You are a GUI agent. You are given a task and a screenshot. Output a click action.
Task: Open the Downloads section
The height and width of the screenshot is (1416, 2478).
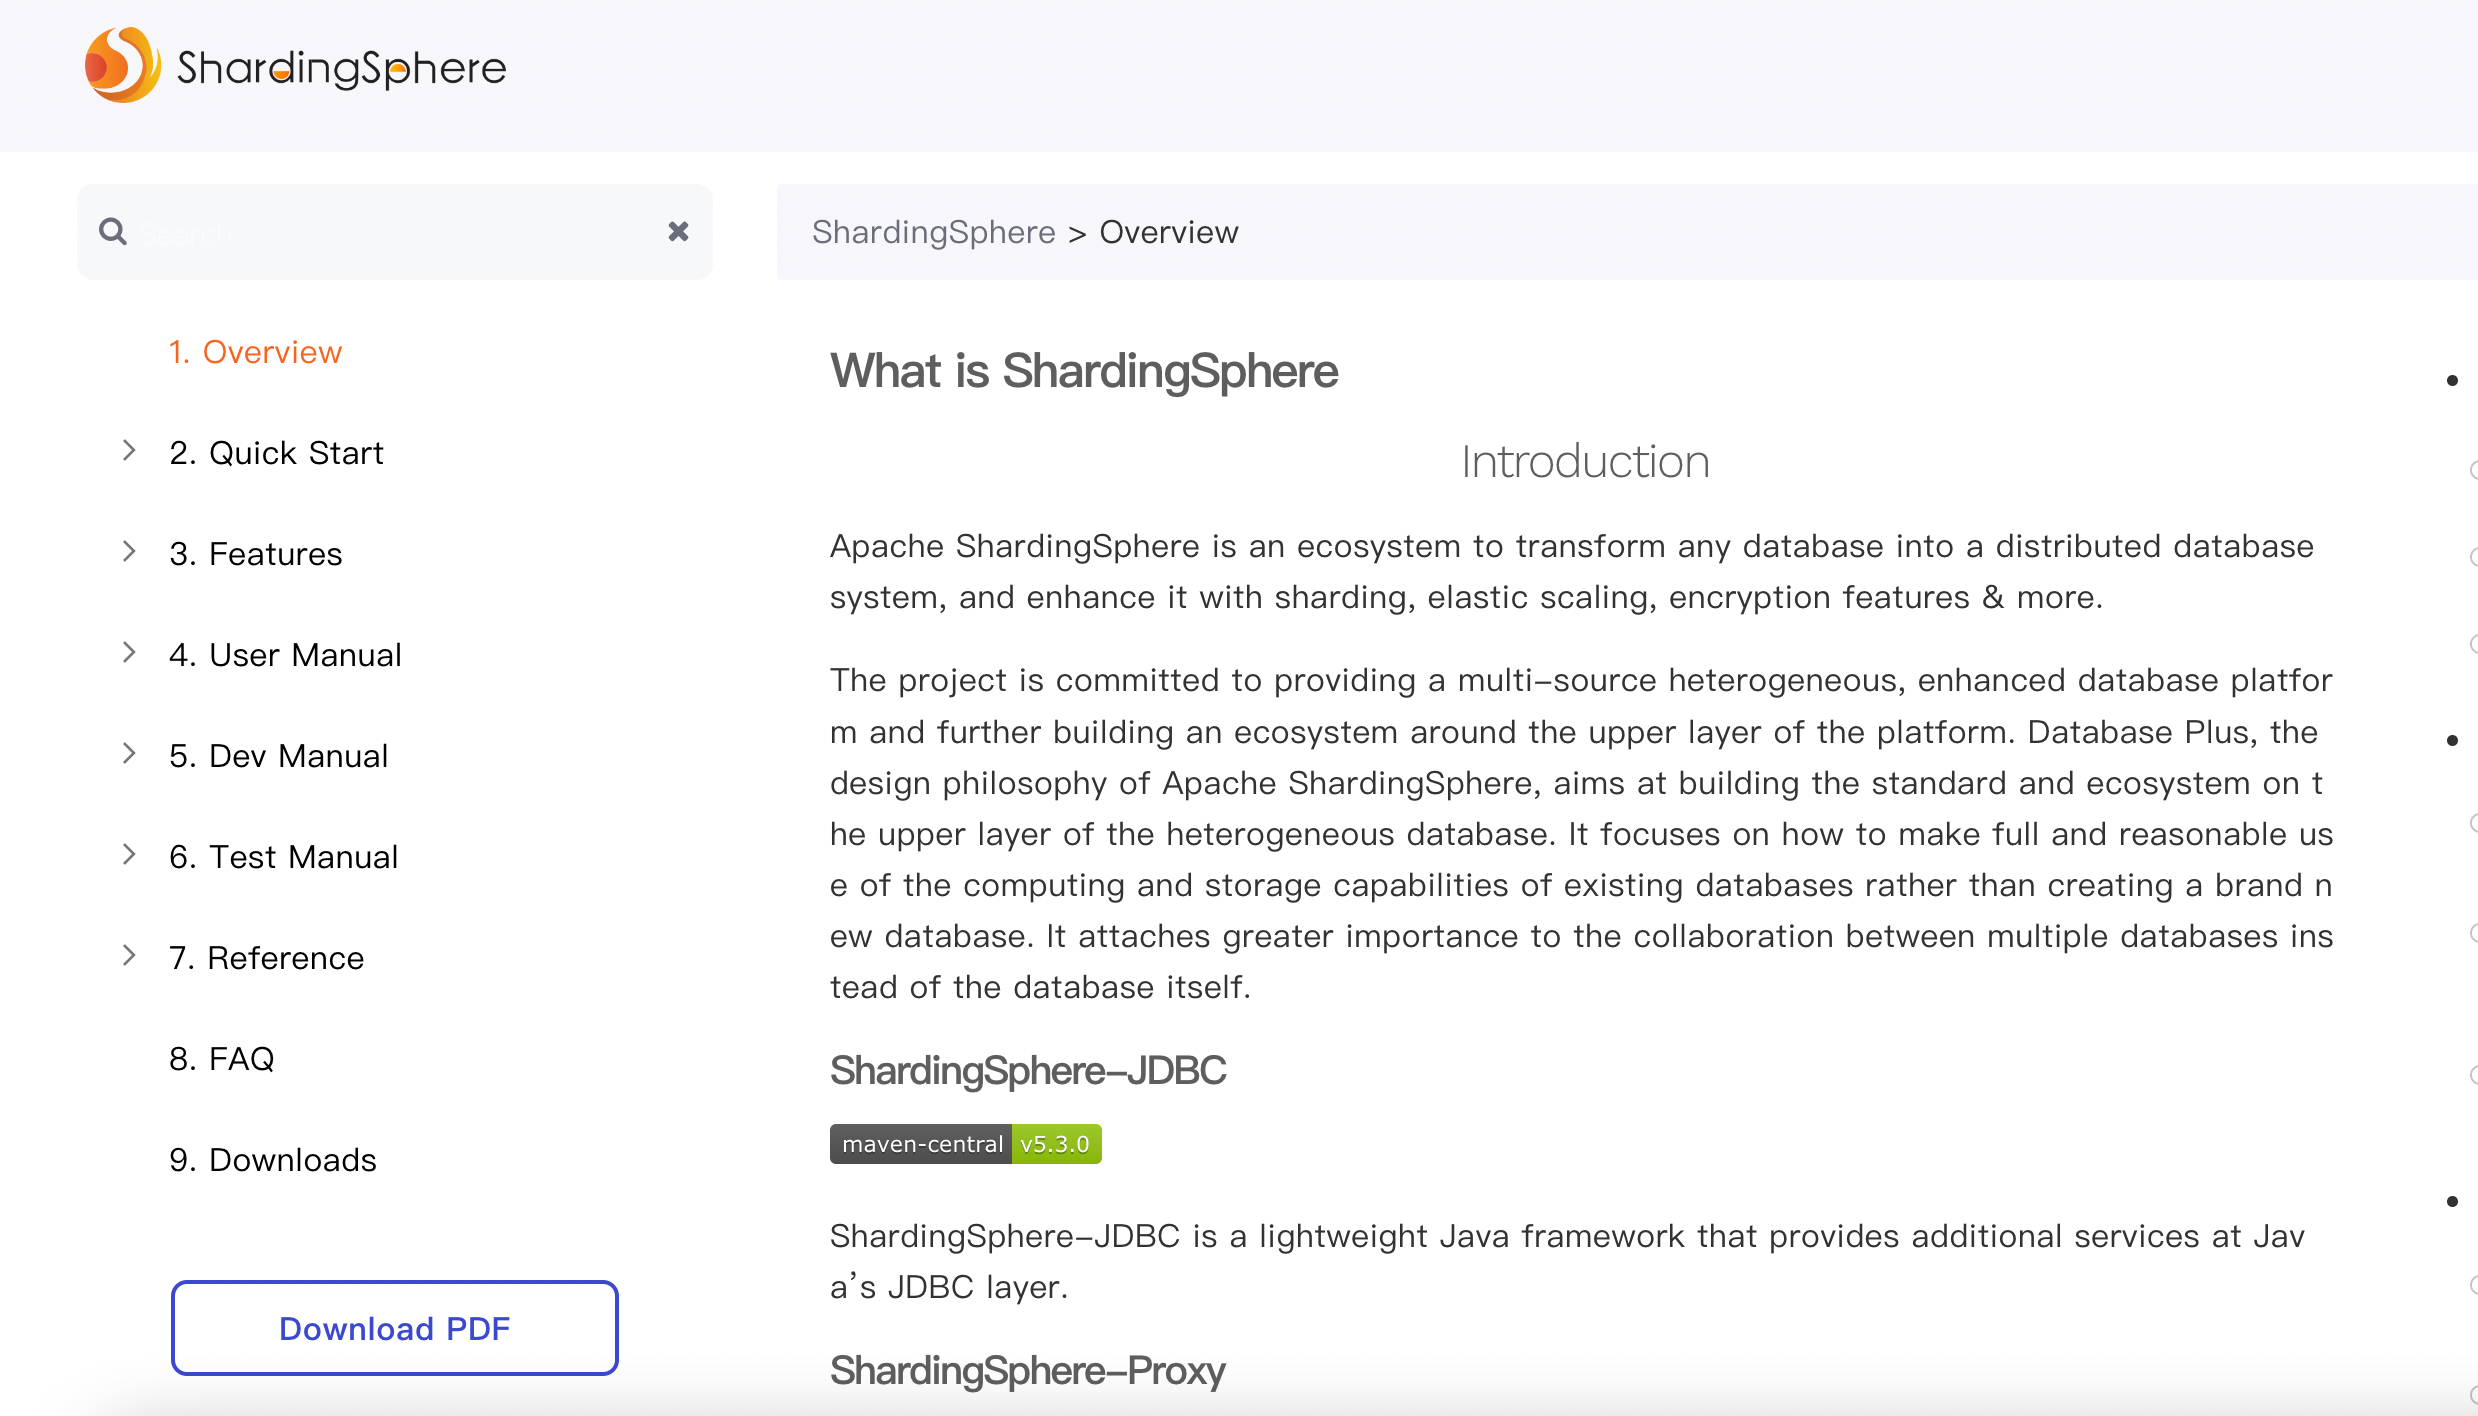click(x=272, y=1160)
